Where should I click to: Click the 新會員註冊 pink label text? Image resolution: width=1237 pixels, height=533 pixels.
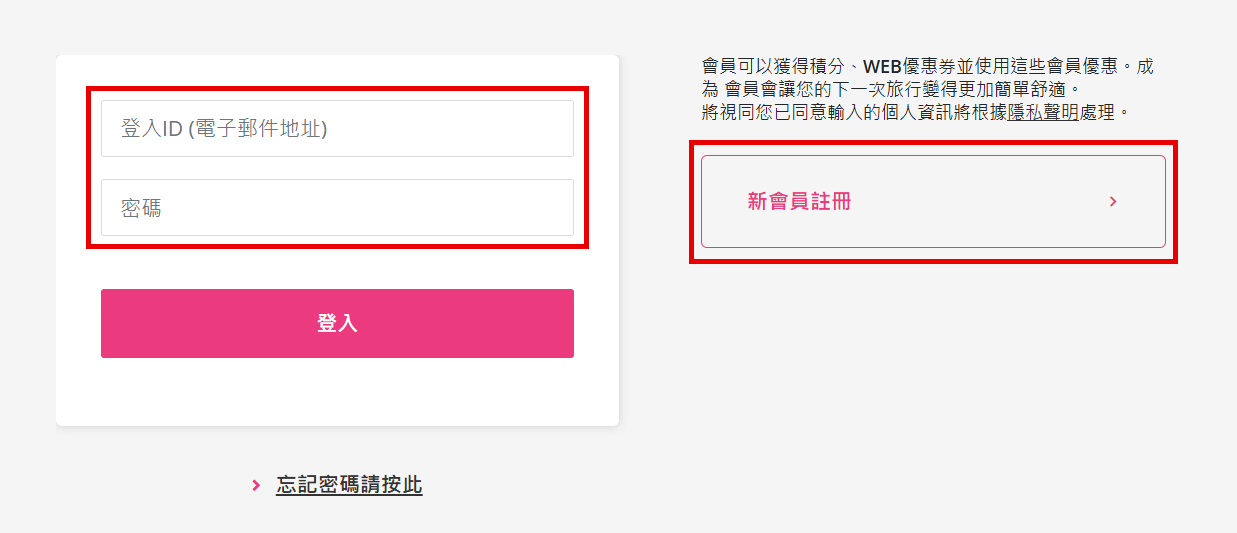799,201
